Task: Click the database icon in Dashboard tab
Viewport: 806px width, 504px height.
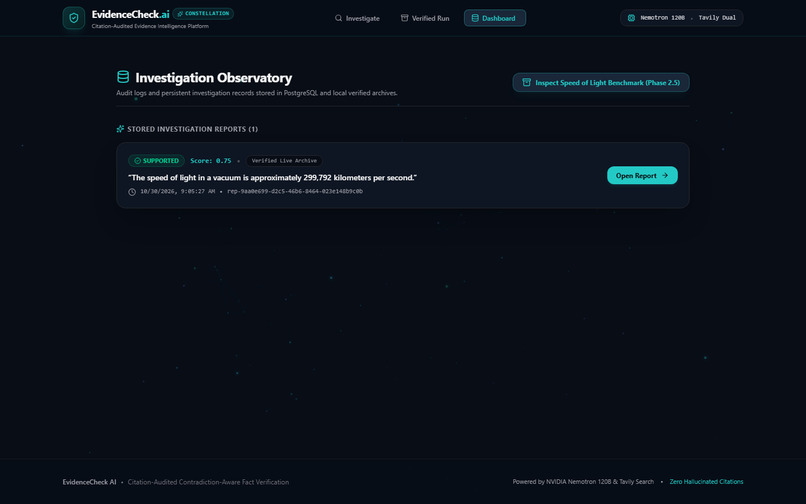Action: pos(475,18)
